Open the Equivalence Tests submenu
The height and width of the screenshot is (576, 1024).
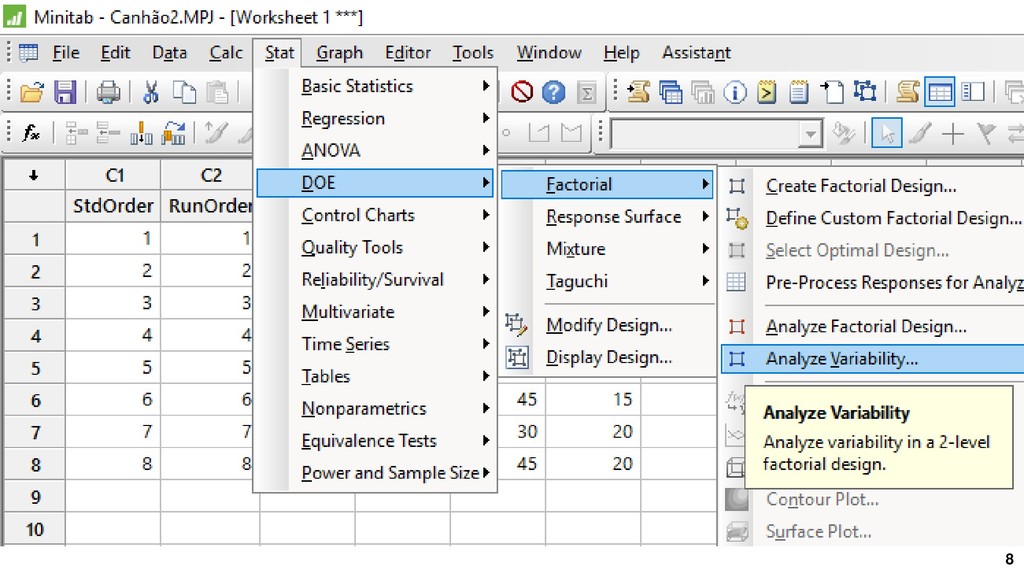tap(376, 441)
